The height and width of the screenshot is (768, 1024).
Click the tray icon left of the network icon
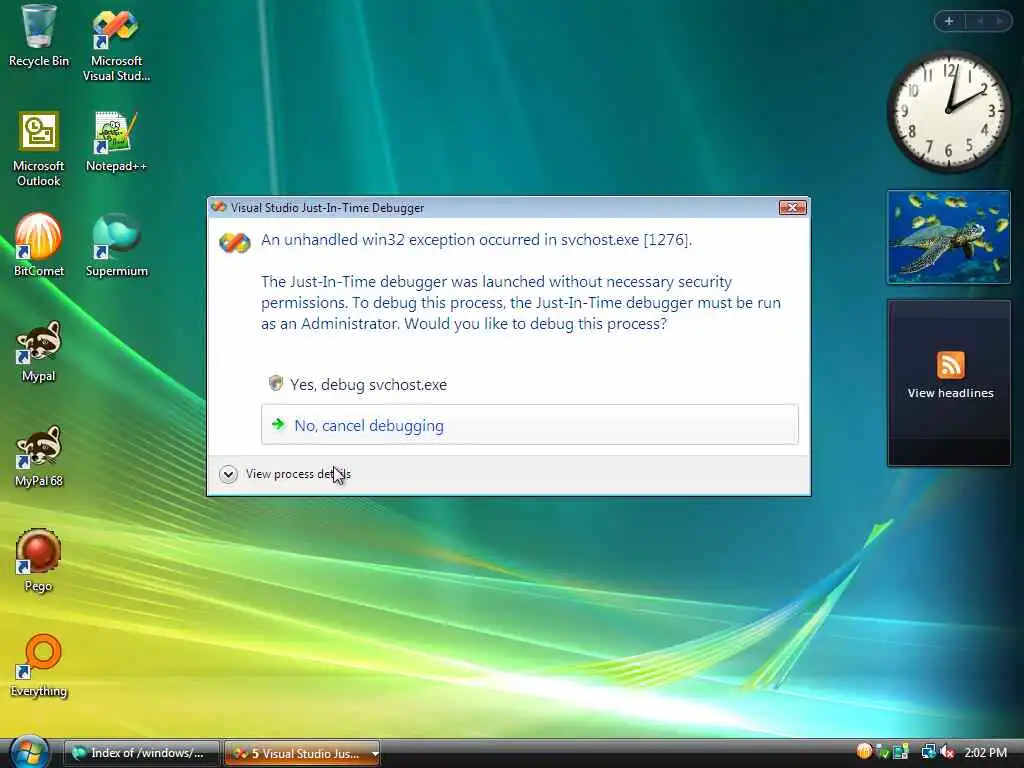pyautogui.click(x=901, y=751)
